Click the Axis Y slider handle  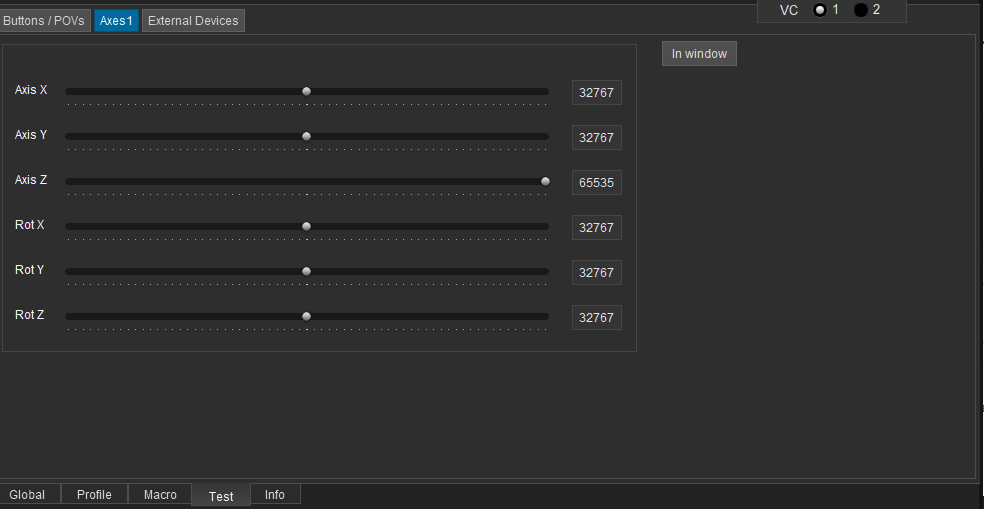click(x=306, y=136)
